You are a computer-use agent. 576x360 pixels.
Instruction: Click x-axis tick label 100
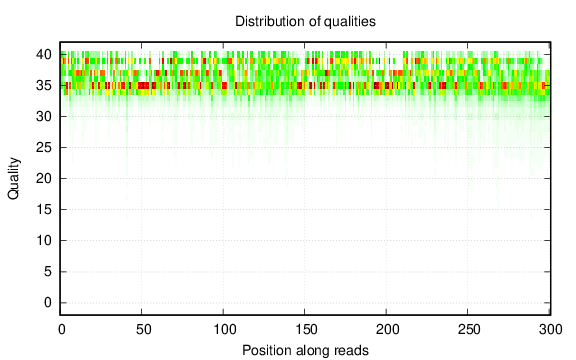225,330
